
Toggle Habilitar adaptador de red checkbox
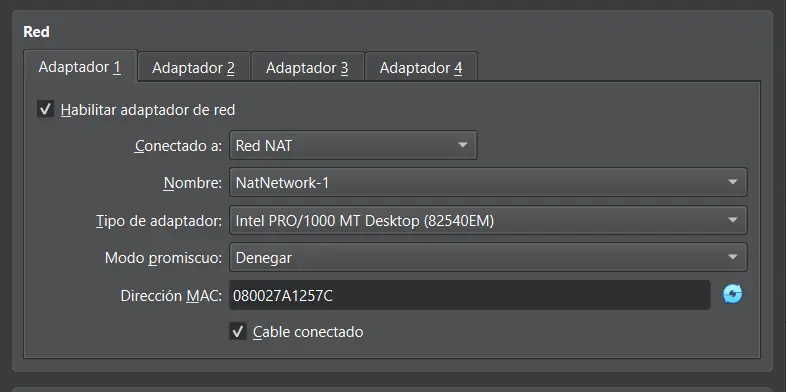coord(45,109)
